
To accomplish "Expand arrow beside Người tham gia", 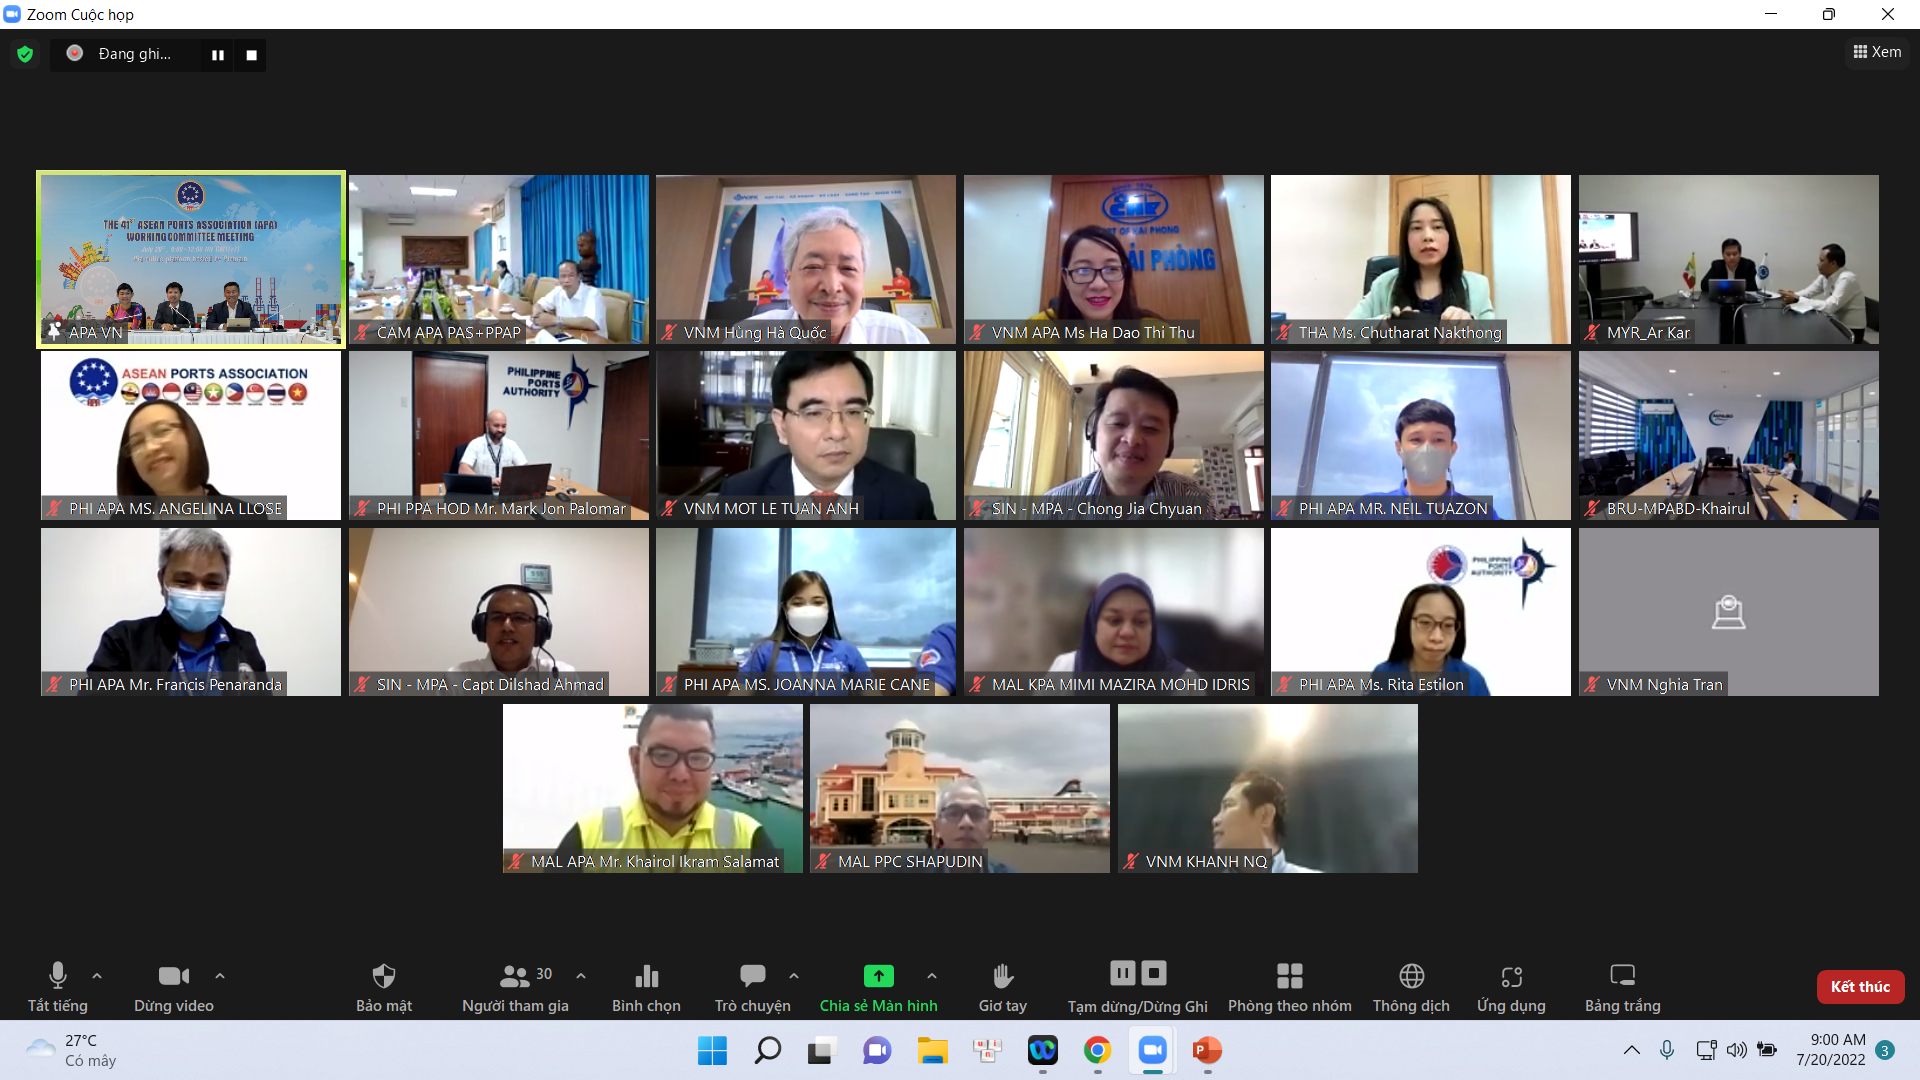I will coord(581,975).
